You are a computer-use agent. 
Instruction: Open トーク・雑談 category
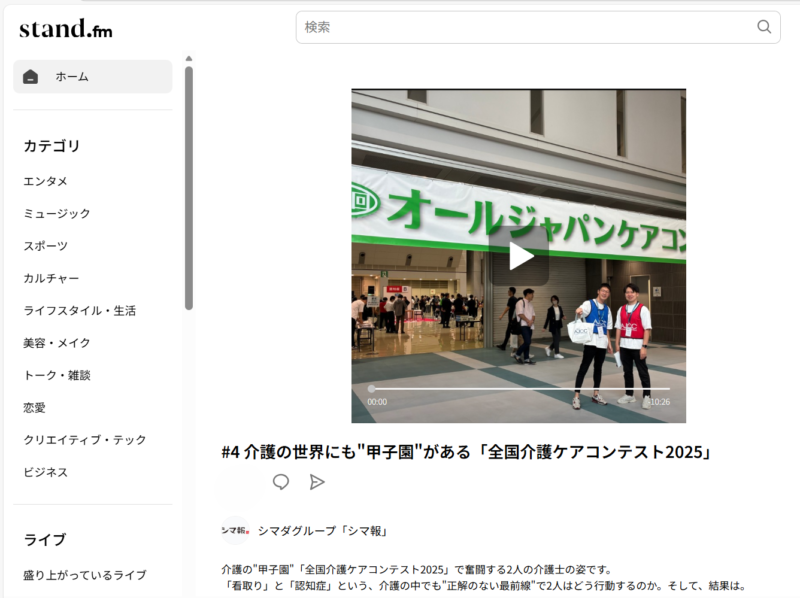pos(57,375)
